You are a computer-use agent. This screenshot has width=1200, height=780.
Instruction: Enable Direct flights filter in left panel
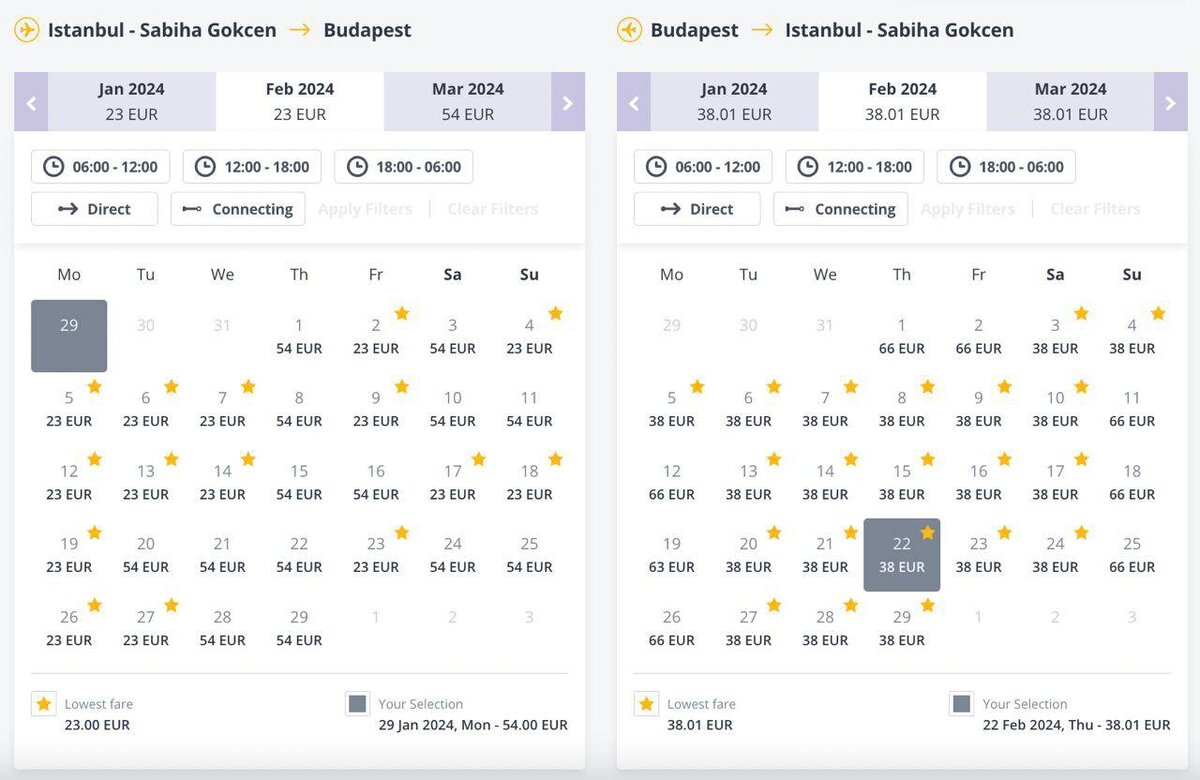pos(94,209)
